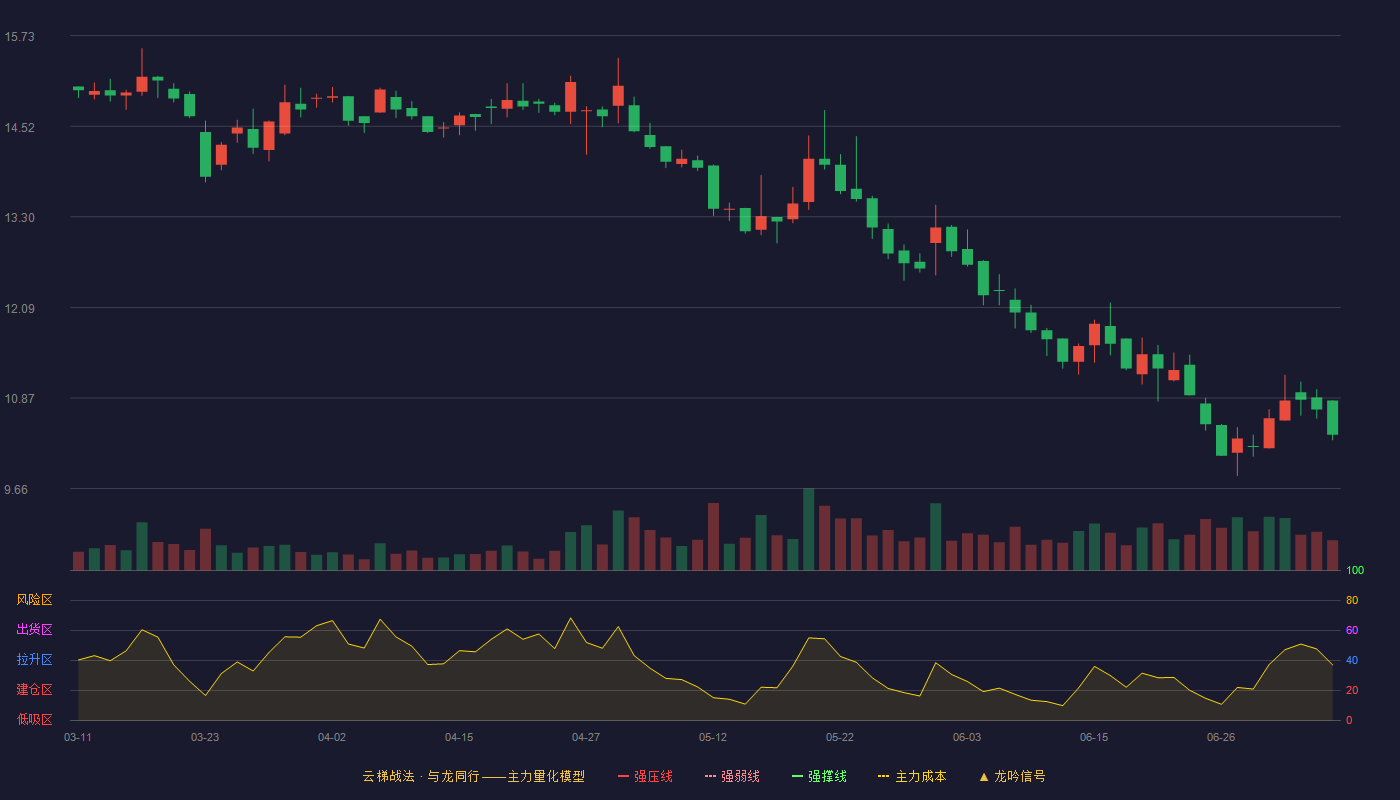Click the 龙吟信号 triangle legend icon

[x=984, y=776]
